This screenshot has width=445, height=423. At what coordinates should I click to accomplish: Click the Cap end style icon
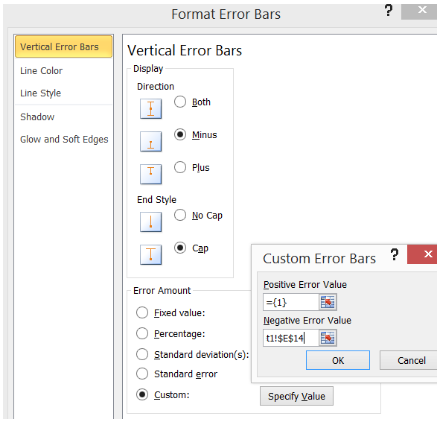[151, 255]
